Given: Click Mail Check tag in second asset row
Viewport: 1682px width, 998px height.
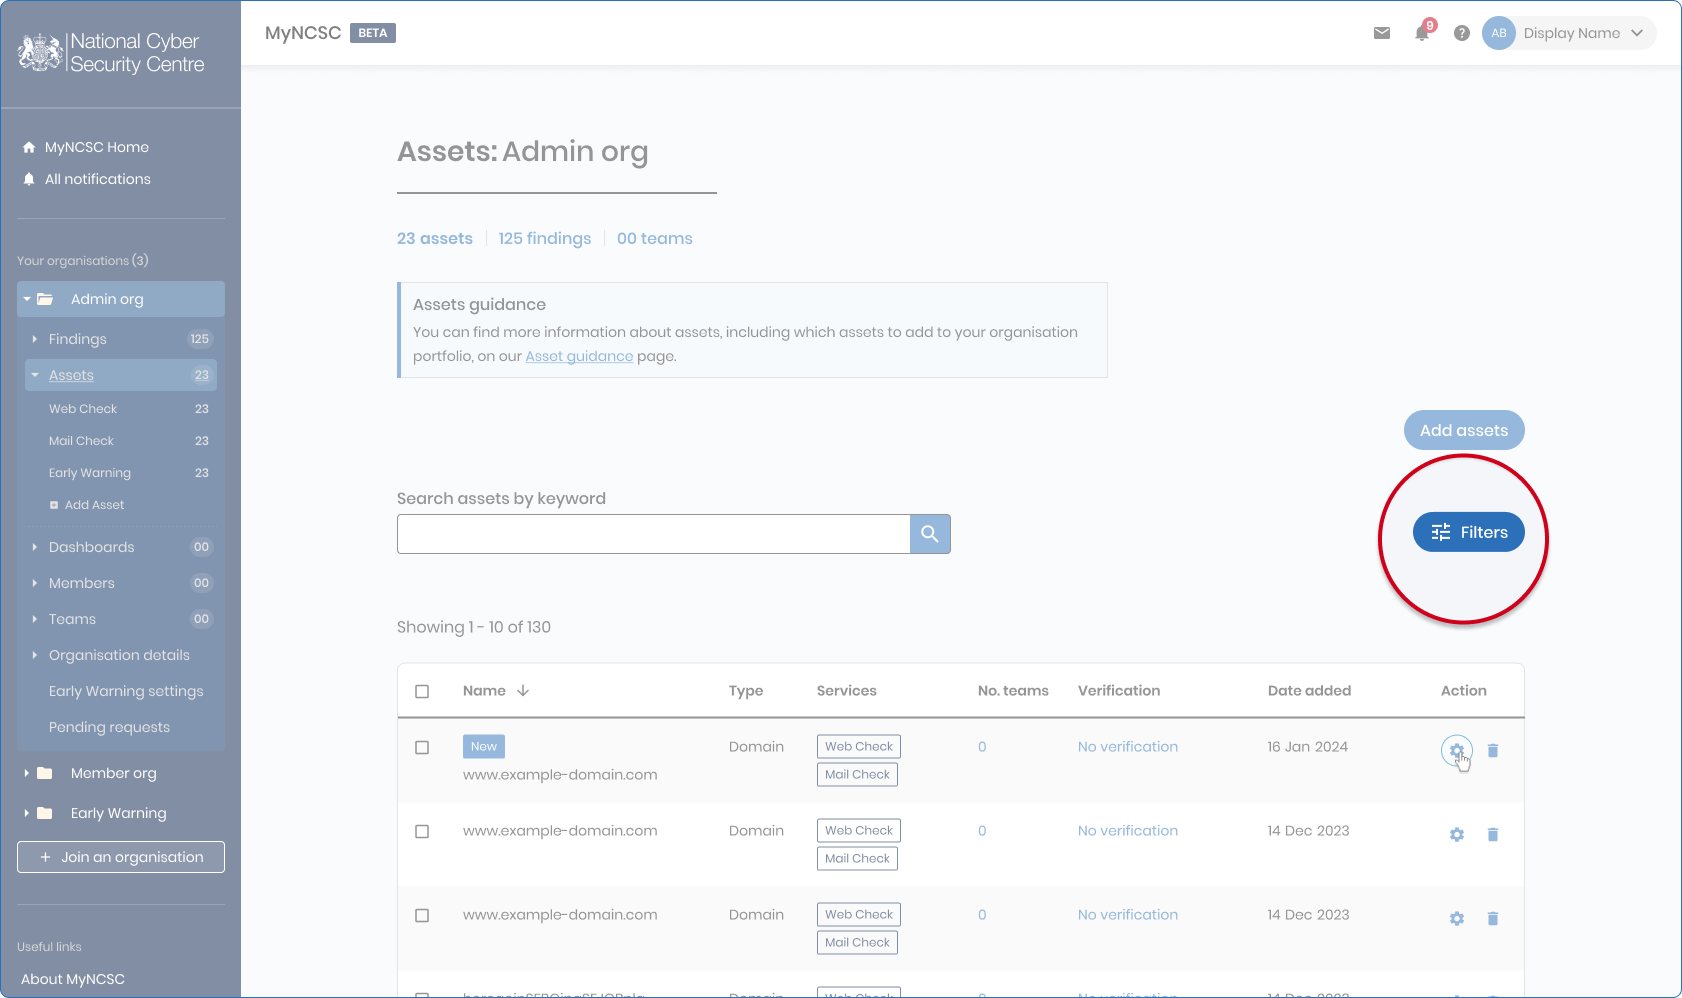Looking at the screenshot, I should [857, 858].
